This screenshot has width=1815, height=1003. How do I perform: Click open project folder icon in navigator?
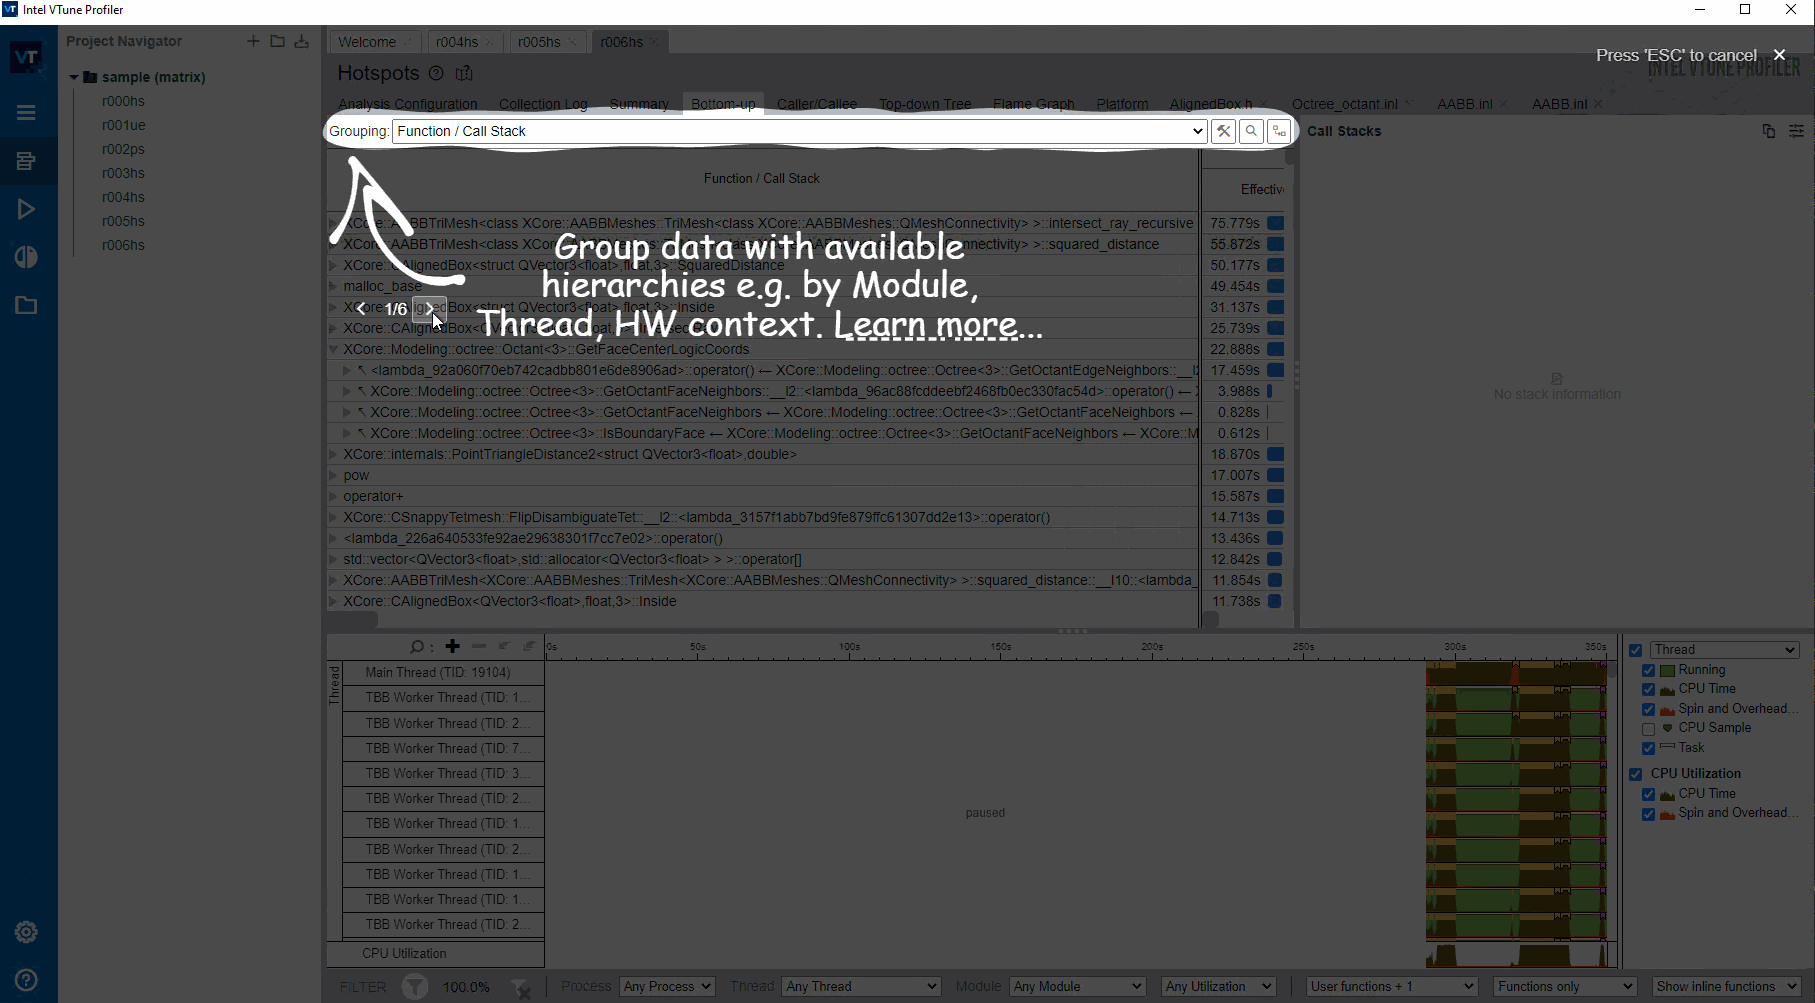pos(277,41)
